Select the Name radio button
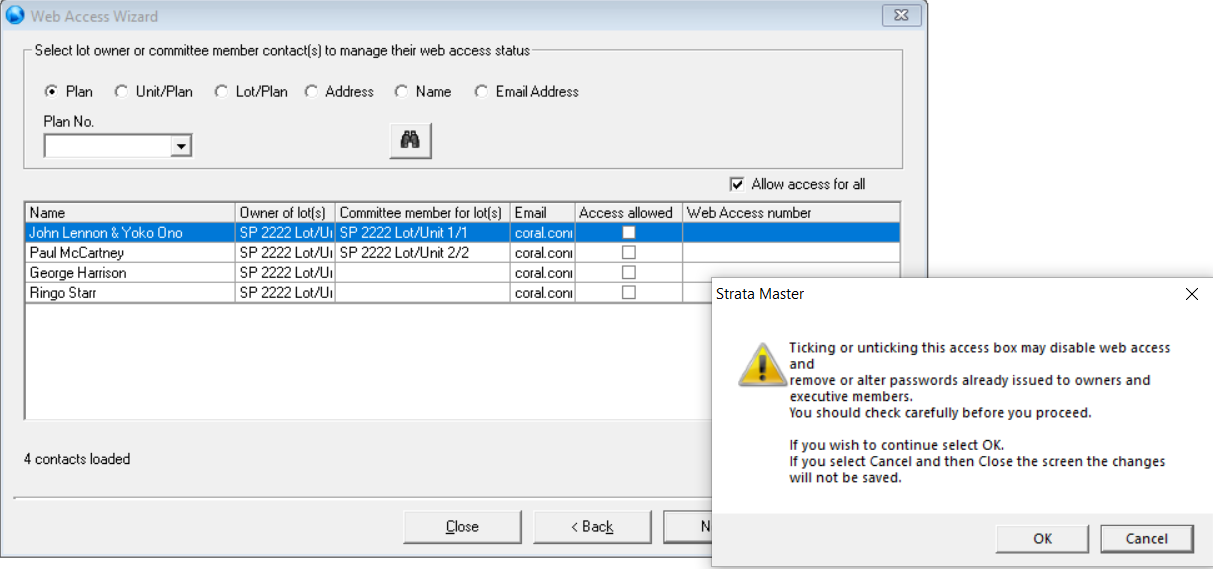This screenshot has width=1213, height=569. pyautogui.click(x=401, y=91)
